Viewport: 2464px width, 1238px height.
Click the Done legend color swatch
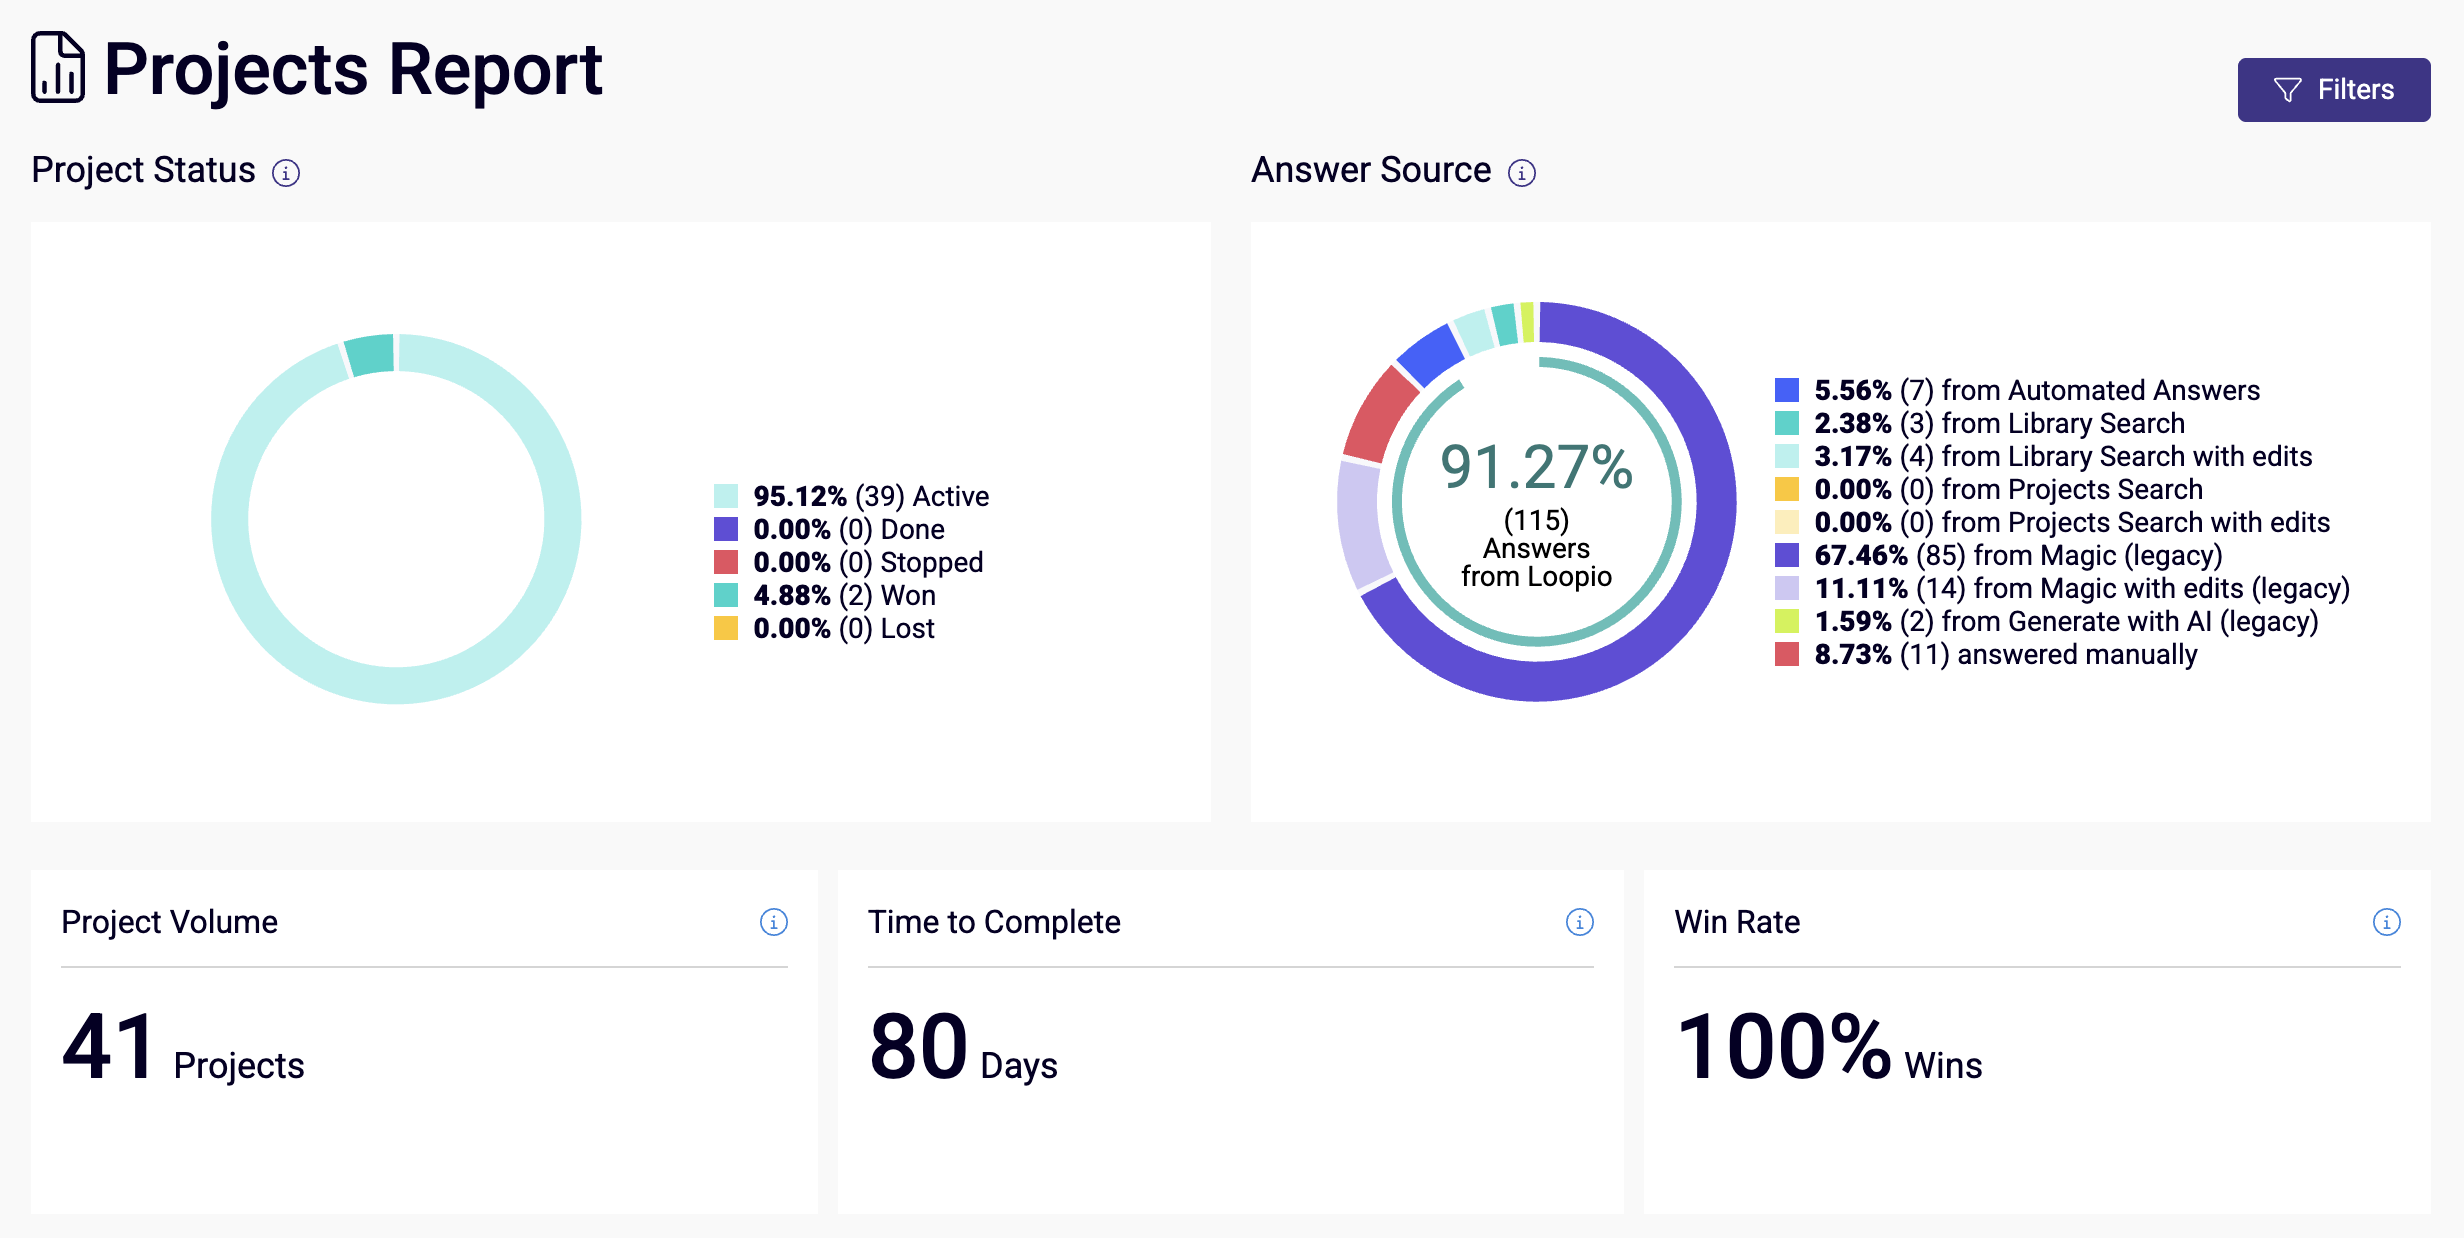pos(726,529)
